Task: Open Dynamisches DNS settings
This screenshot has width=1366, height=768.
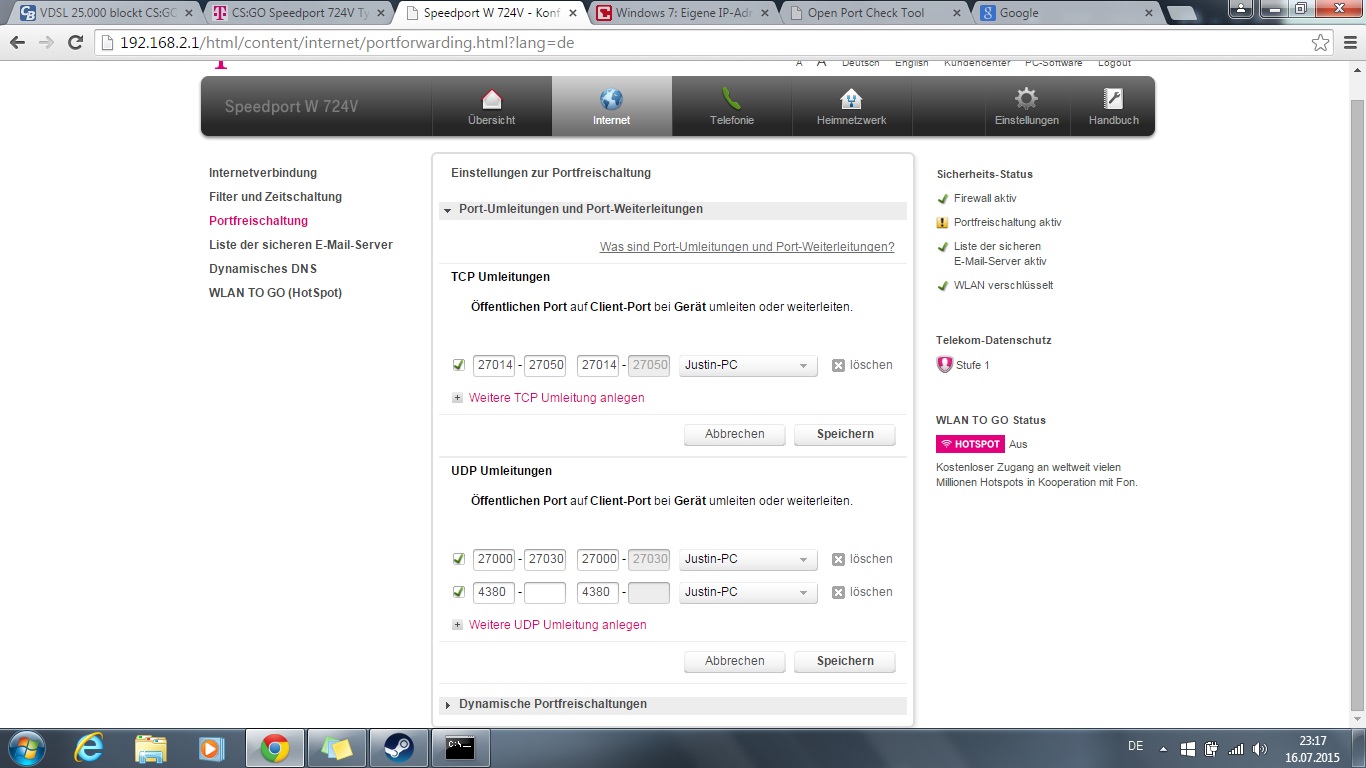Action: [x=263, y=269]
